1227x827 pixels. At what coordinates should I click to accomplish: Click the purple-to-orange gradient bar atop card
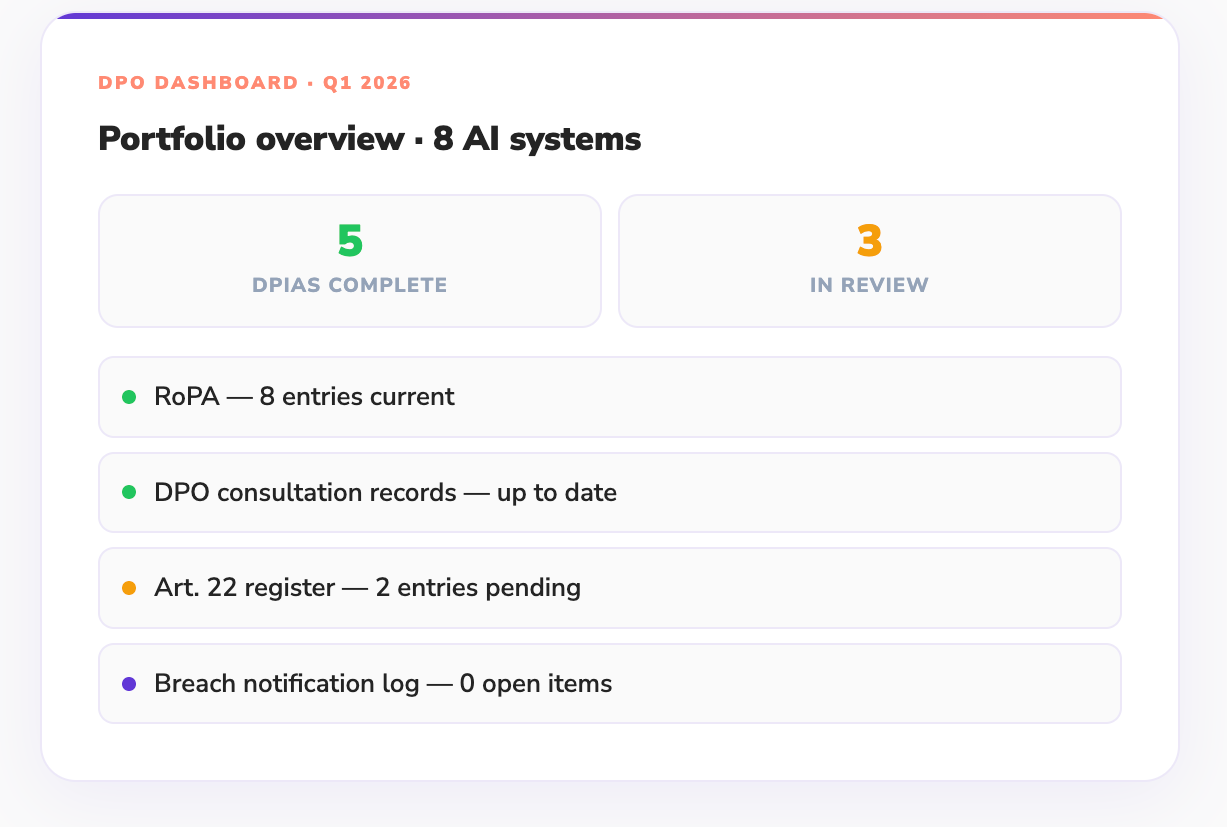(610, 17)
